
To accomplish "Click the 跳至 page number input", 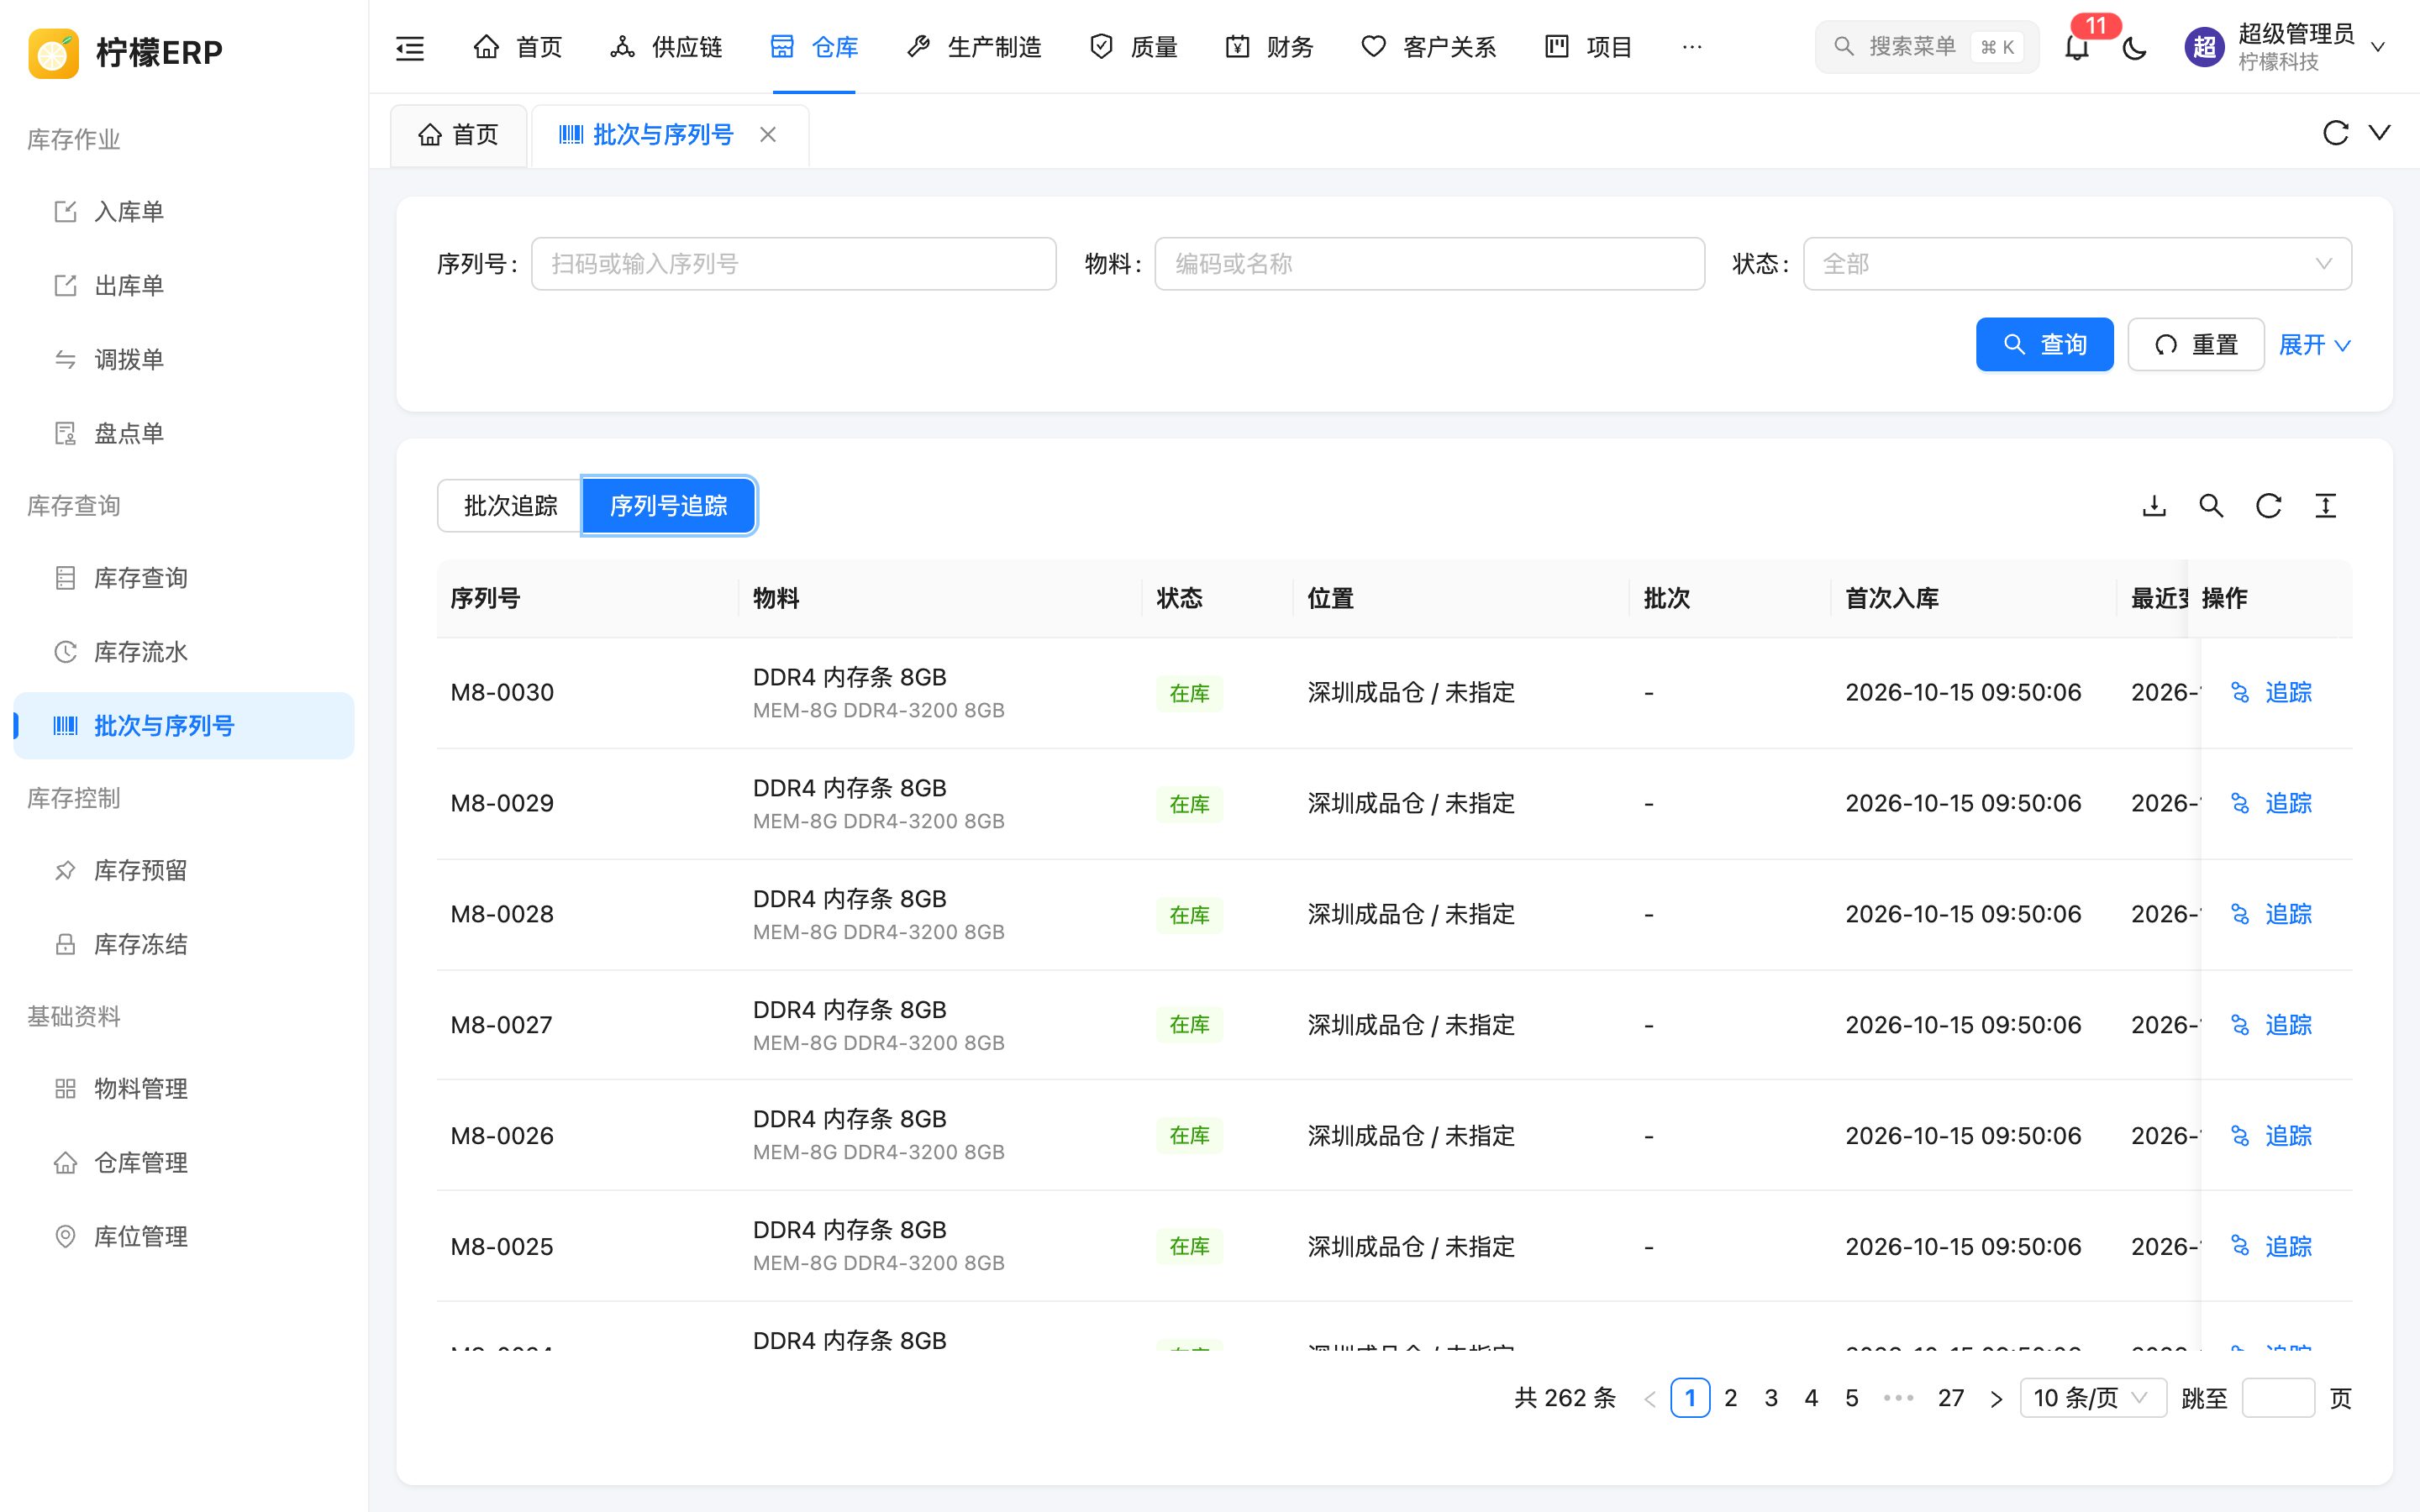I will 2278,1398.
